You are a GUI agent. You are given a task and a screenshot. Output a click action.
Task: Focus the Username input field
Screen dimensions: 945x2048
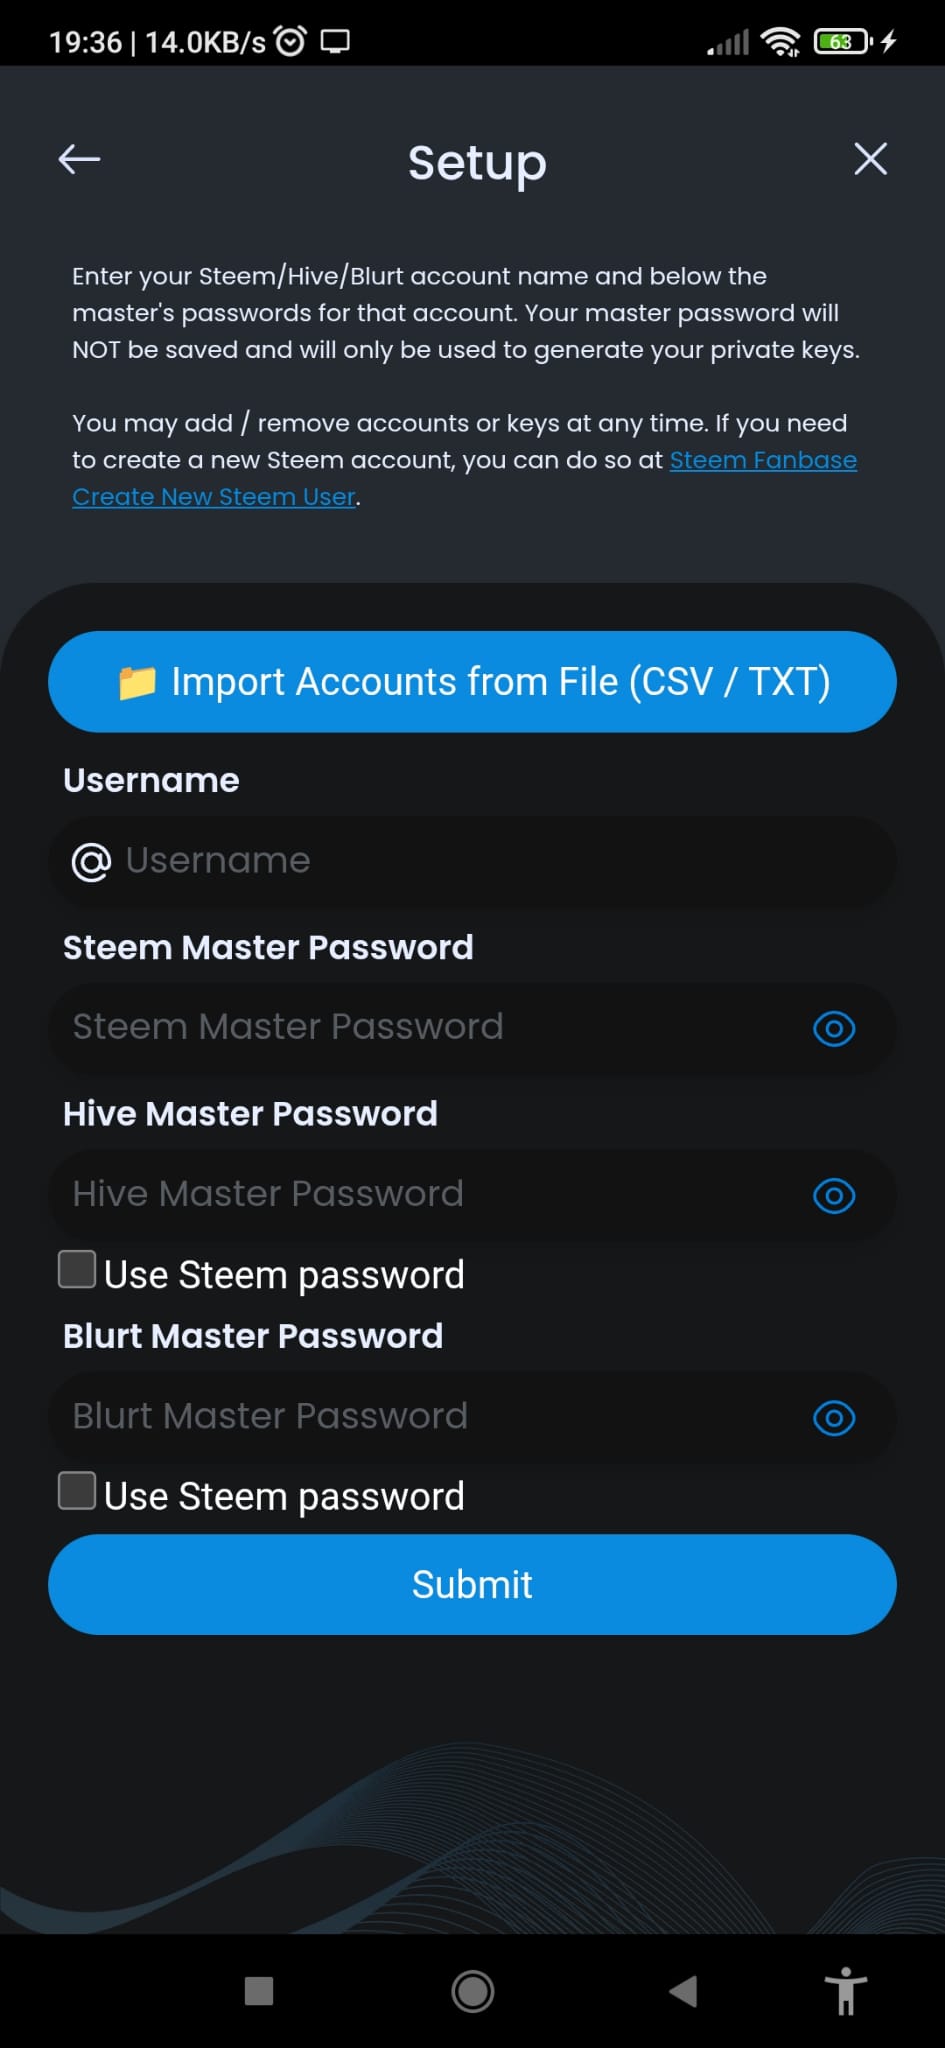(472, 862)
